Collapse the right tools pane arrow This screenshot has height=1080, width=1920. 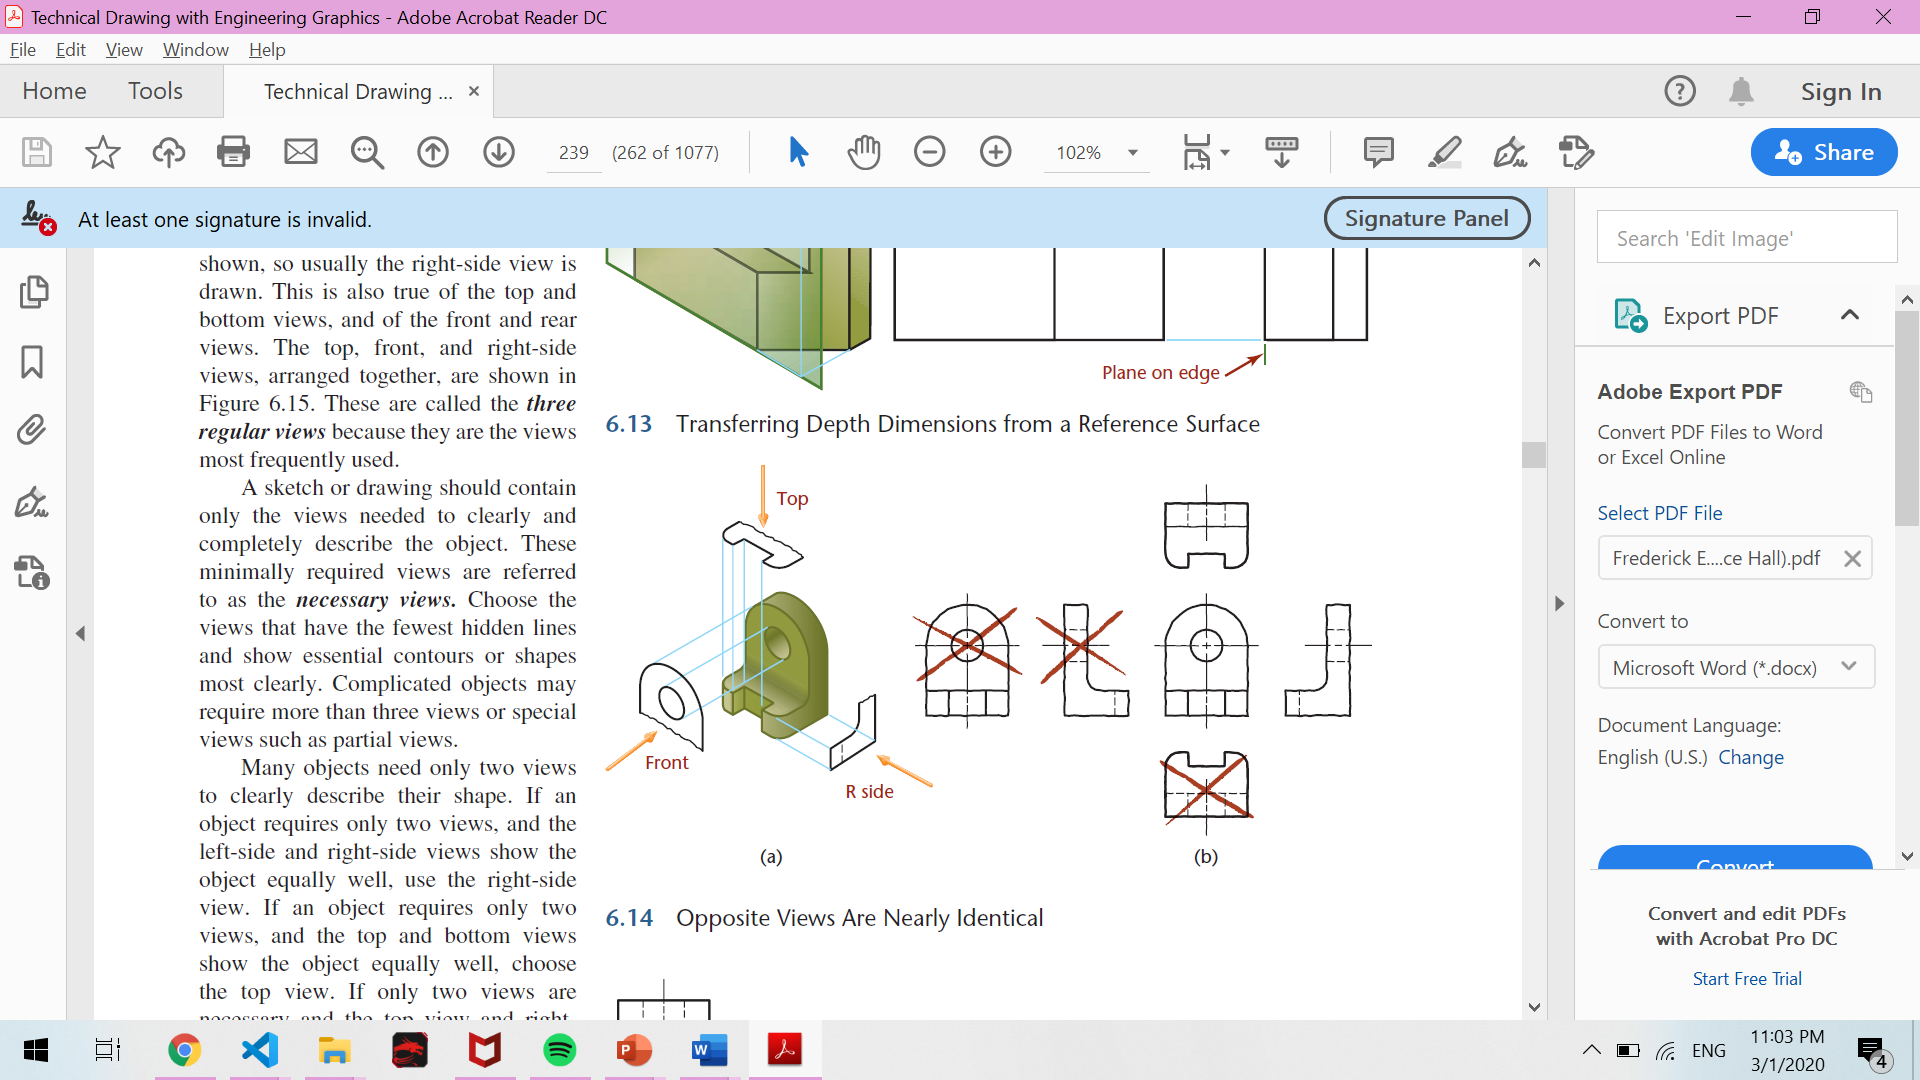click(1559, 604)
